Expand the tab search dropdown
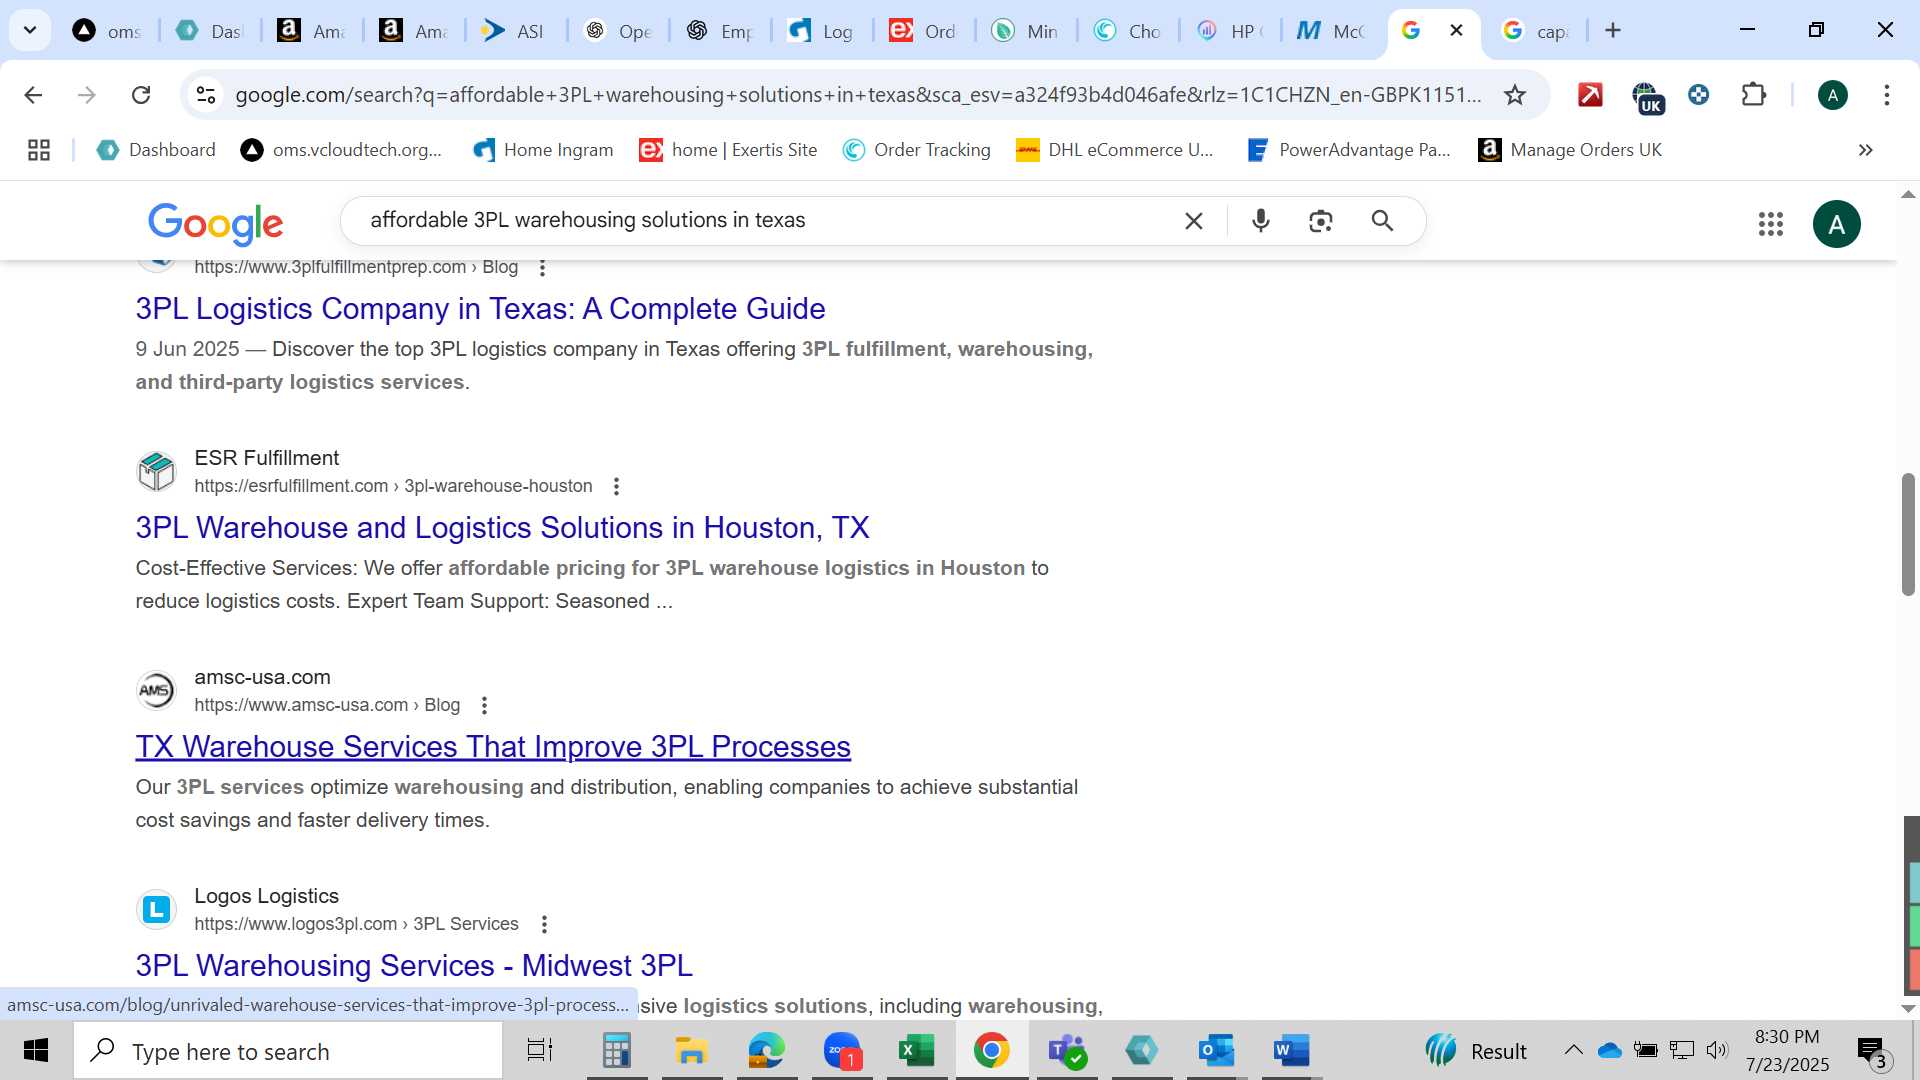 coord(30,30)
